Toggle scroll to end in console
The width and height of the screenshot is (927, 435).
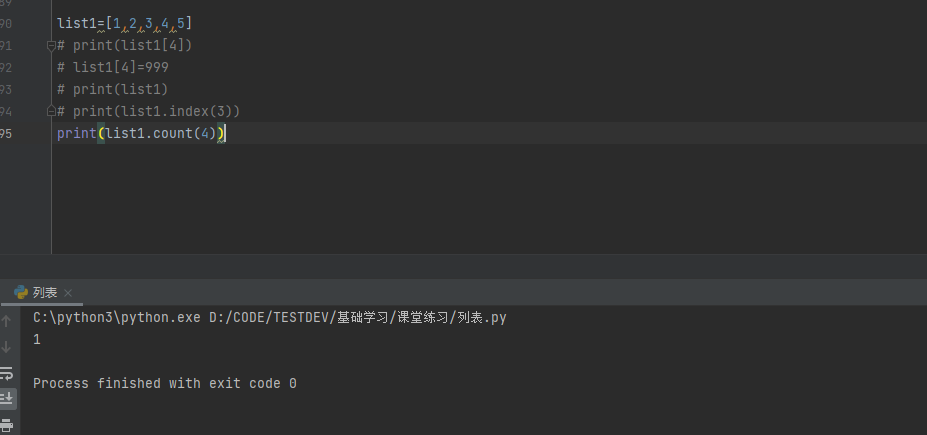click(x=7, y=398)
